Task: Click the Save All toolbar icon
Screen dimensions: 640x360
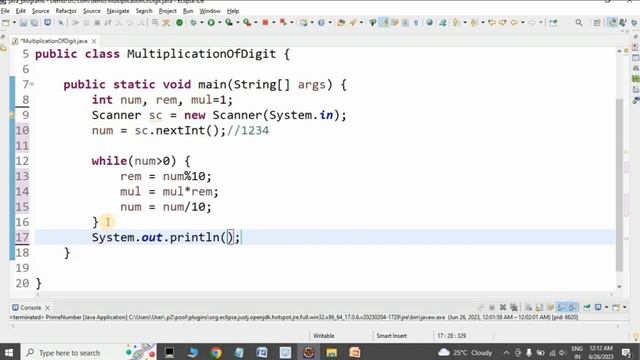Action: click(34, 23)
